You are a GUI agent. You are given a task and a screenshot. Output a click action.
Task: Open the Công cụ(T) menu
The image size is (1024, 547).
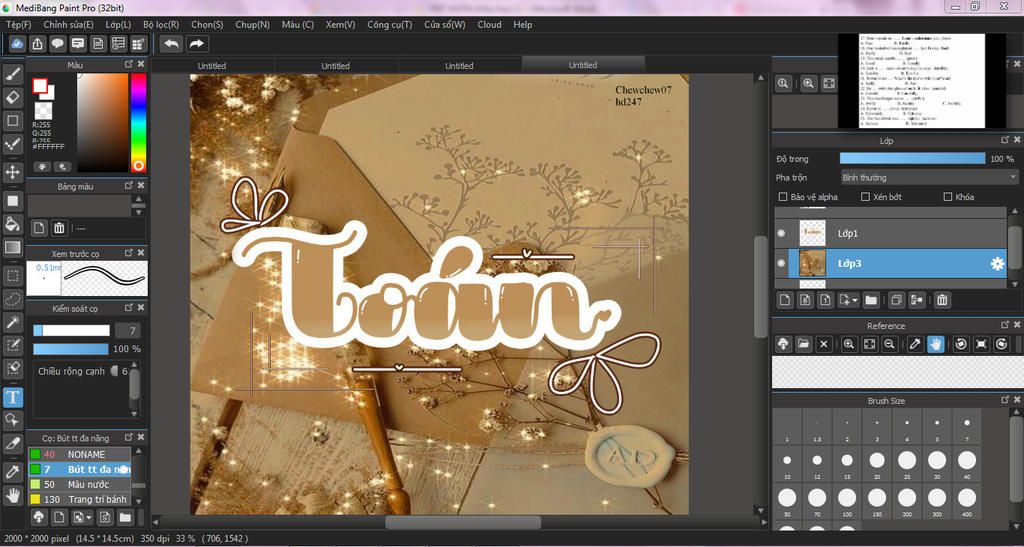coord(390,25)
